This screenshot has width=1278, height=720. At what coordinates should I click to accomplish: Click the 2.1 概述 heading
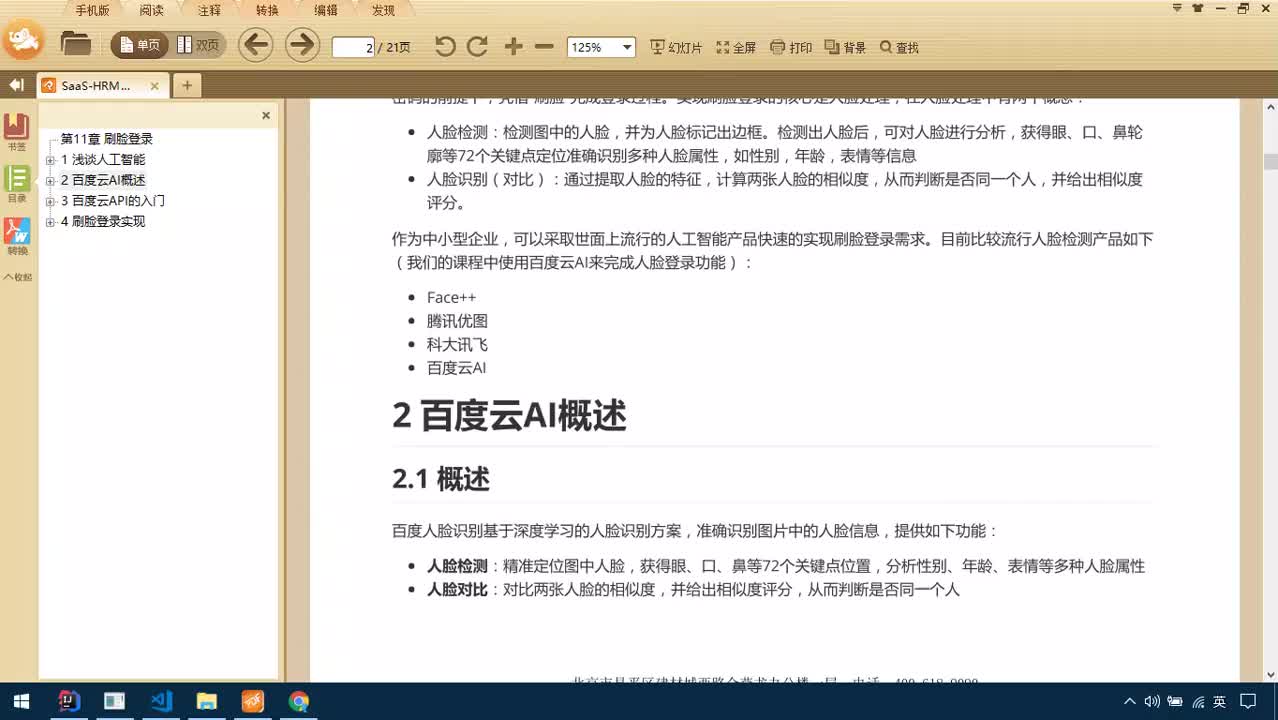point(441,479)
